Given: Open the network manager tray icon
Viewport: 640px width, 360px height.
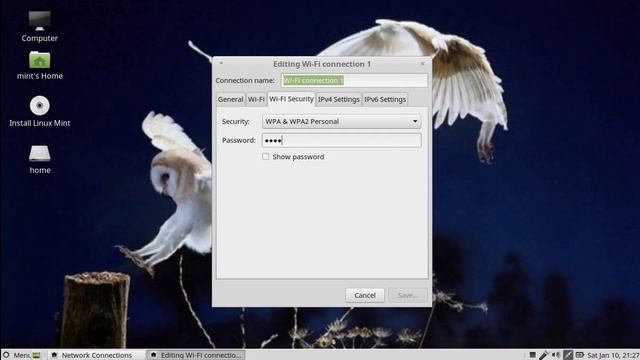Looking at the screenshot, I should tap(568, 355).
